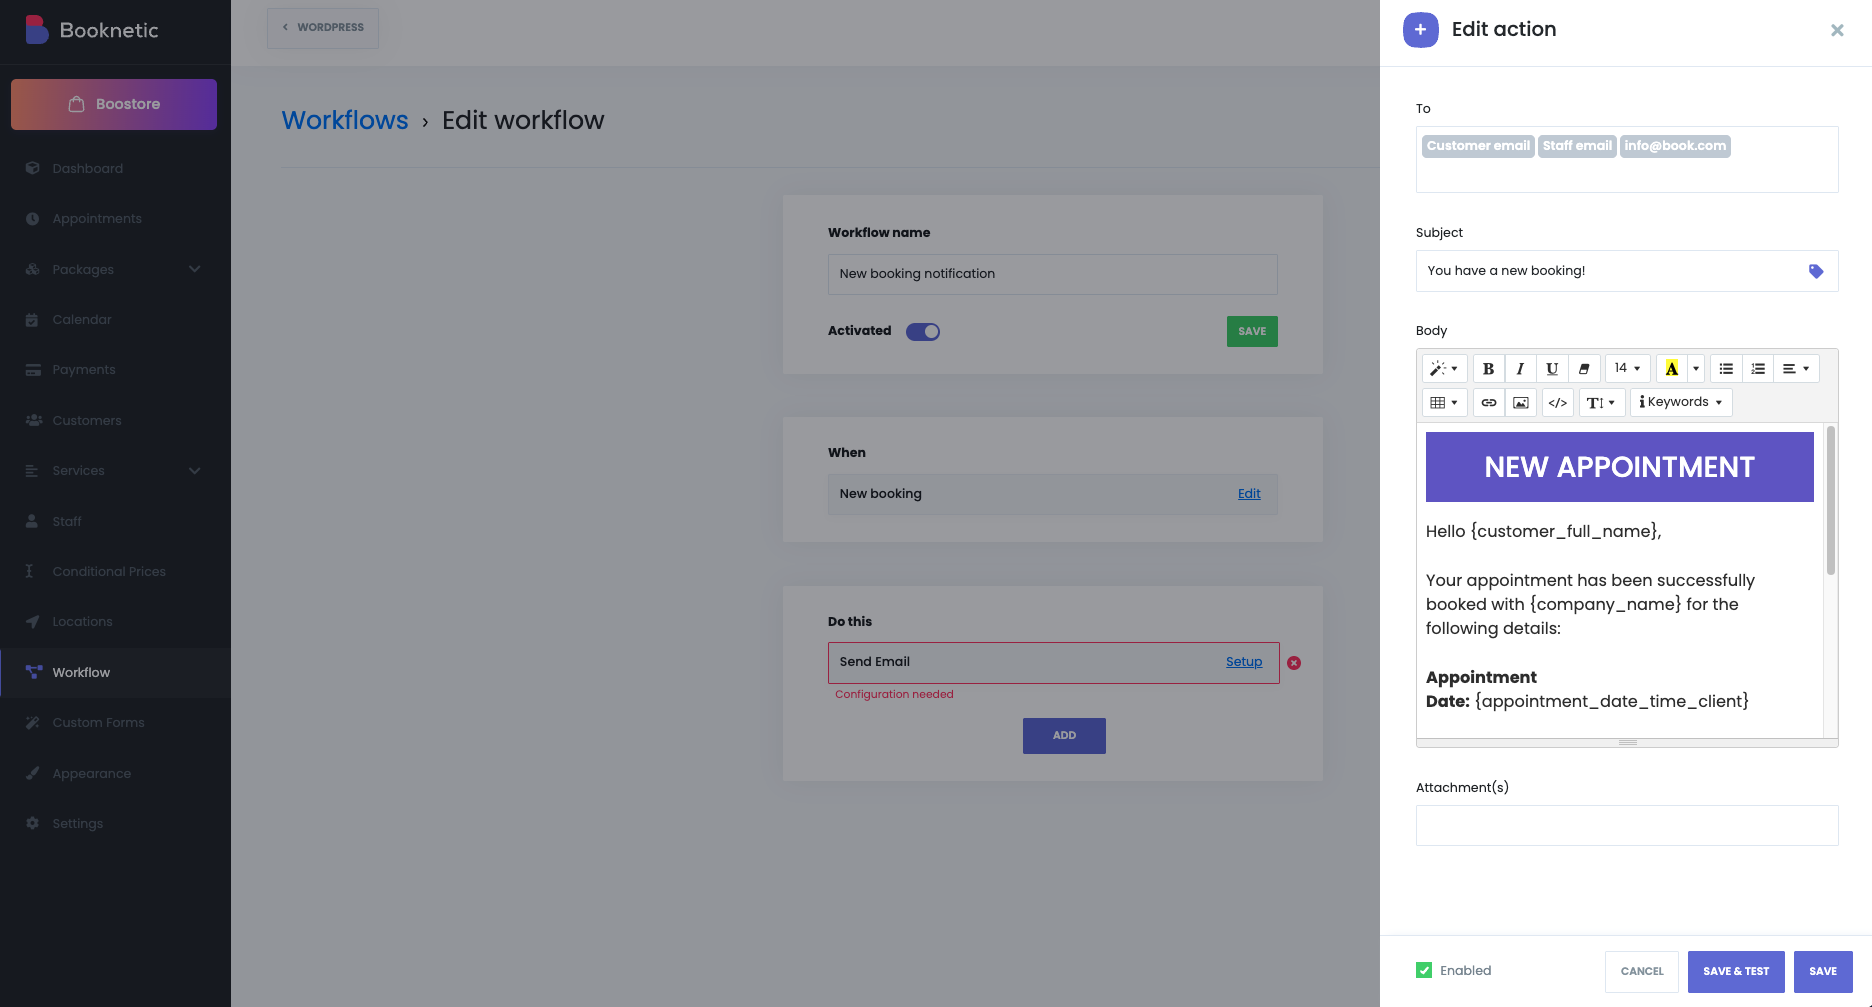
Task: Click the subject keyword tag icon
Action: (x=1816, y=271)
